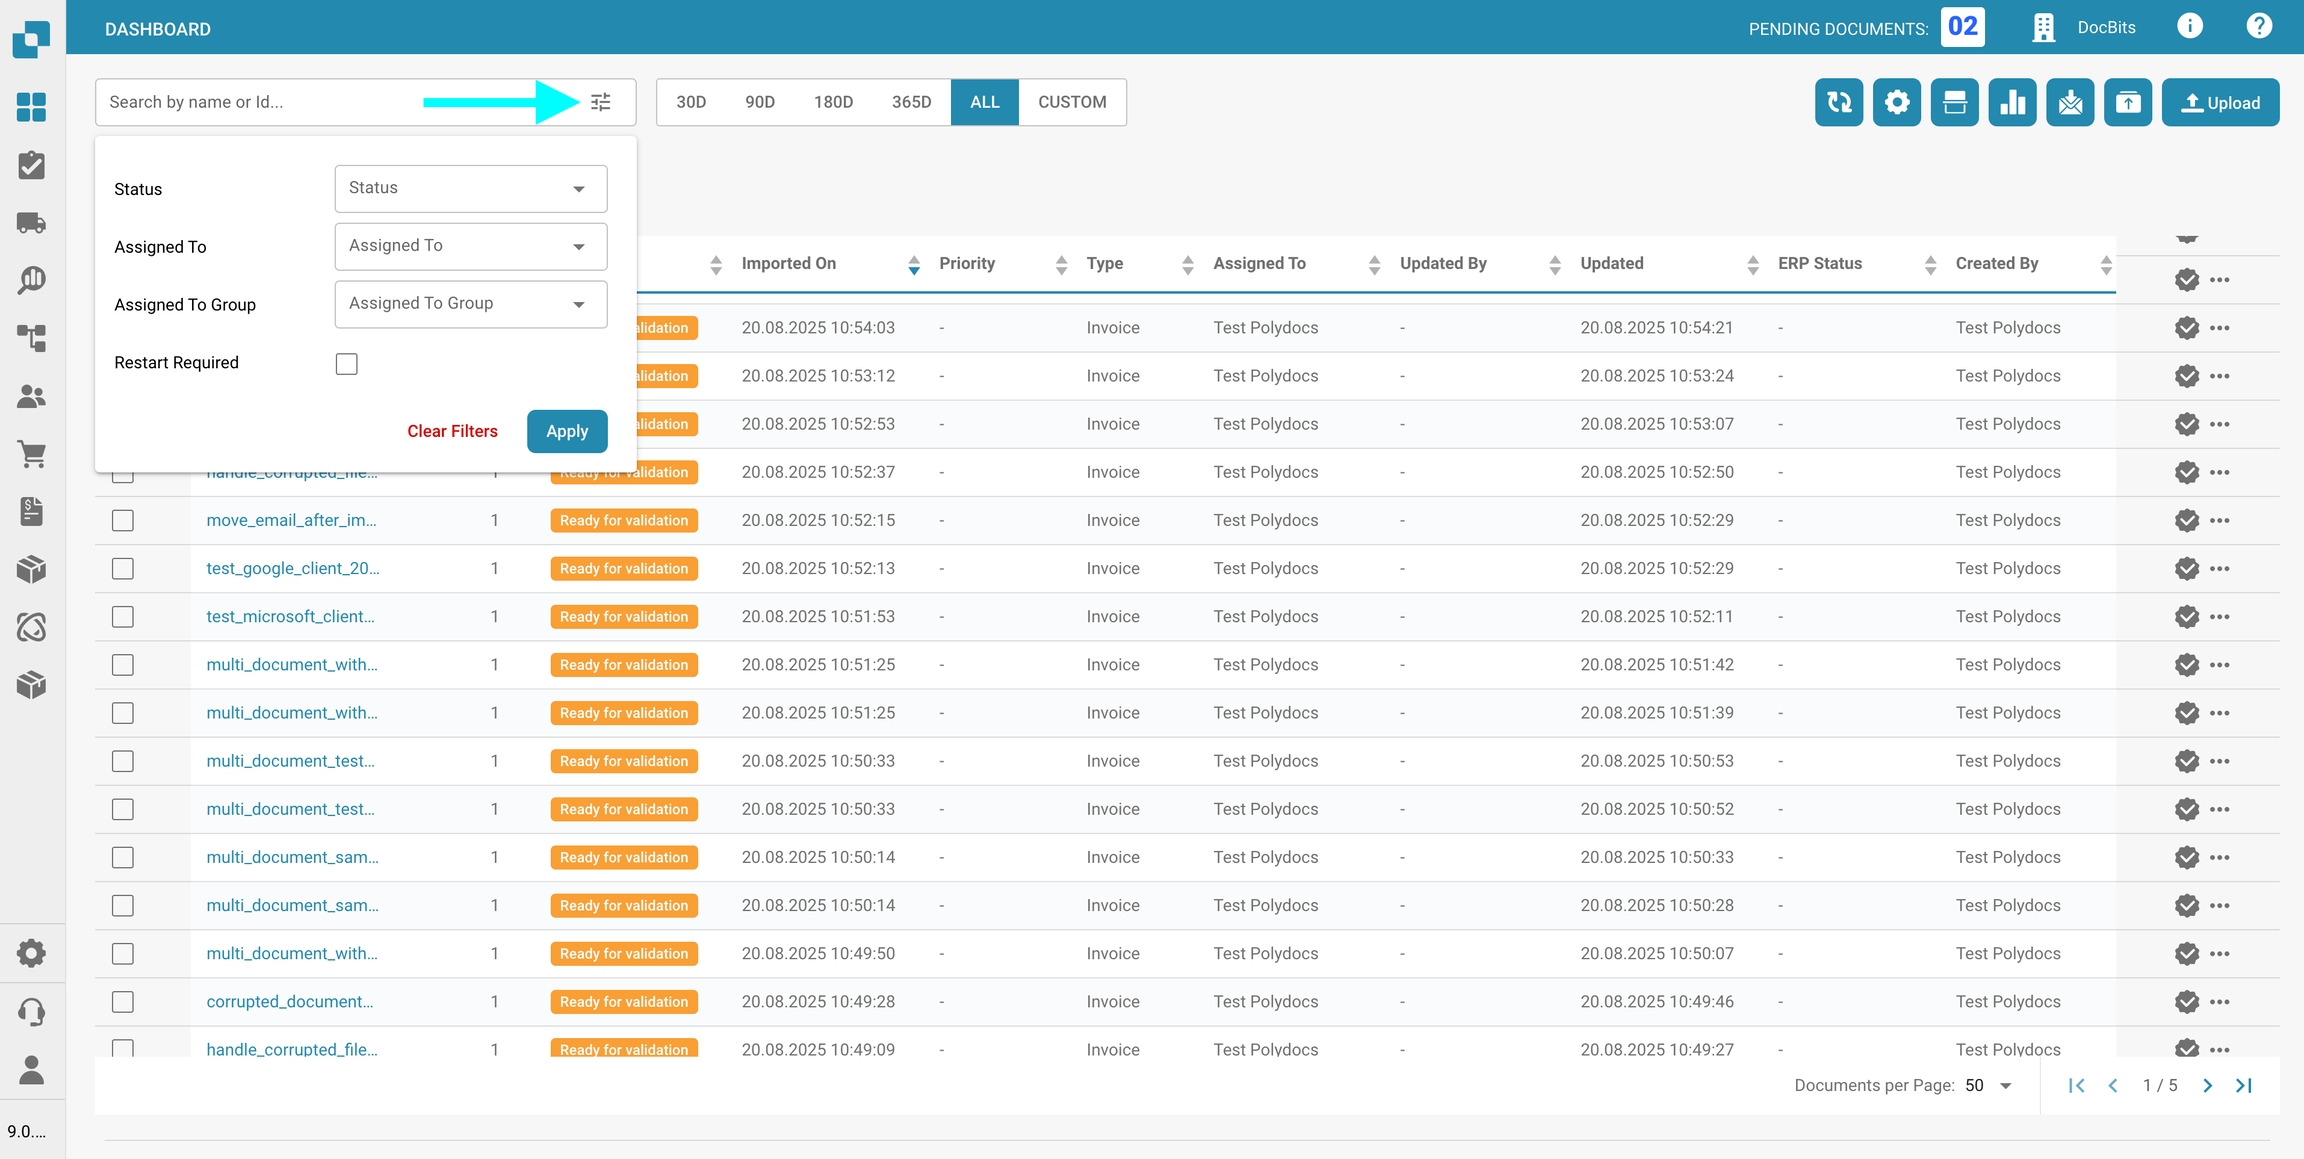
Task: Open the shopping cart sidebar icon
Action: (32, 454)
